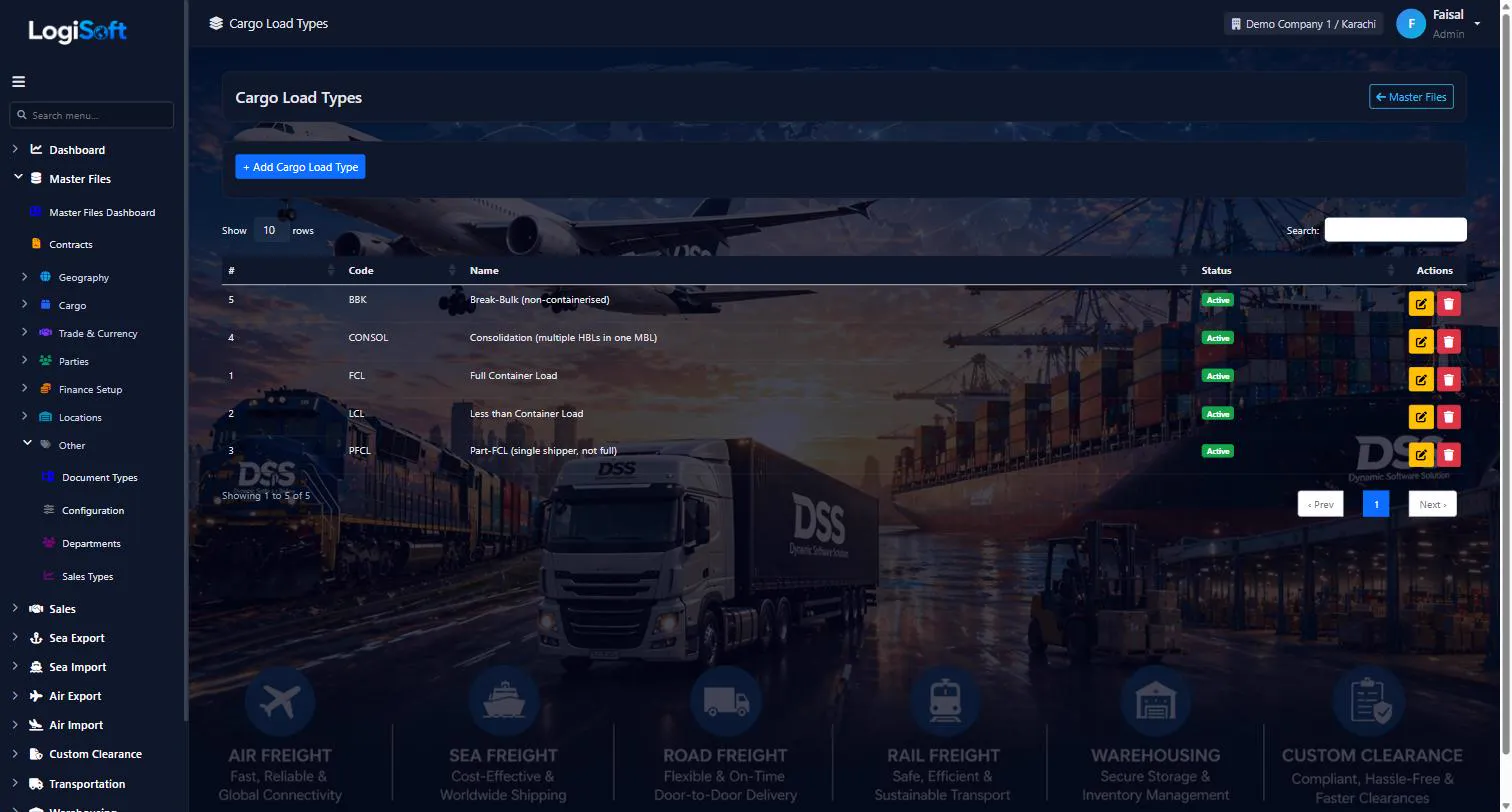
Task: Click the Sea Export anchor icon
Action: [x=36, y=638]
